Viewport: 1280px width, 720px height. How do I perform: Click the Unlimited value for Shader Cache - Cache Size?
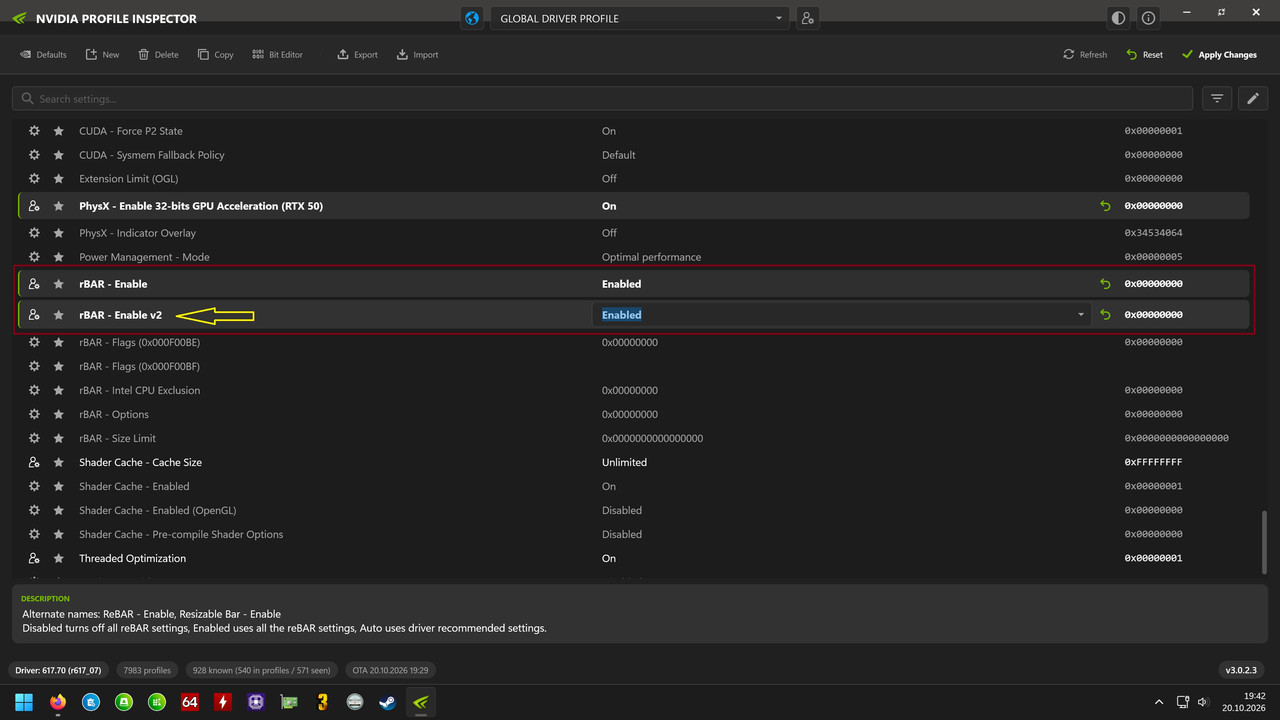pyautogui.click(x=624, y=462)
